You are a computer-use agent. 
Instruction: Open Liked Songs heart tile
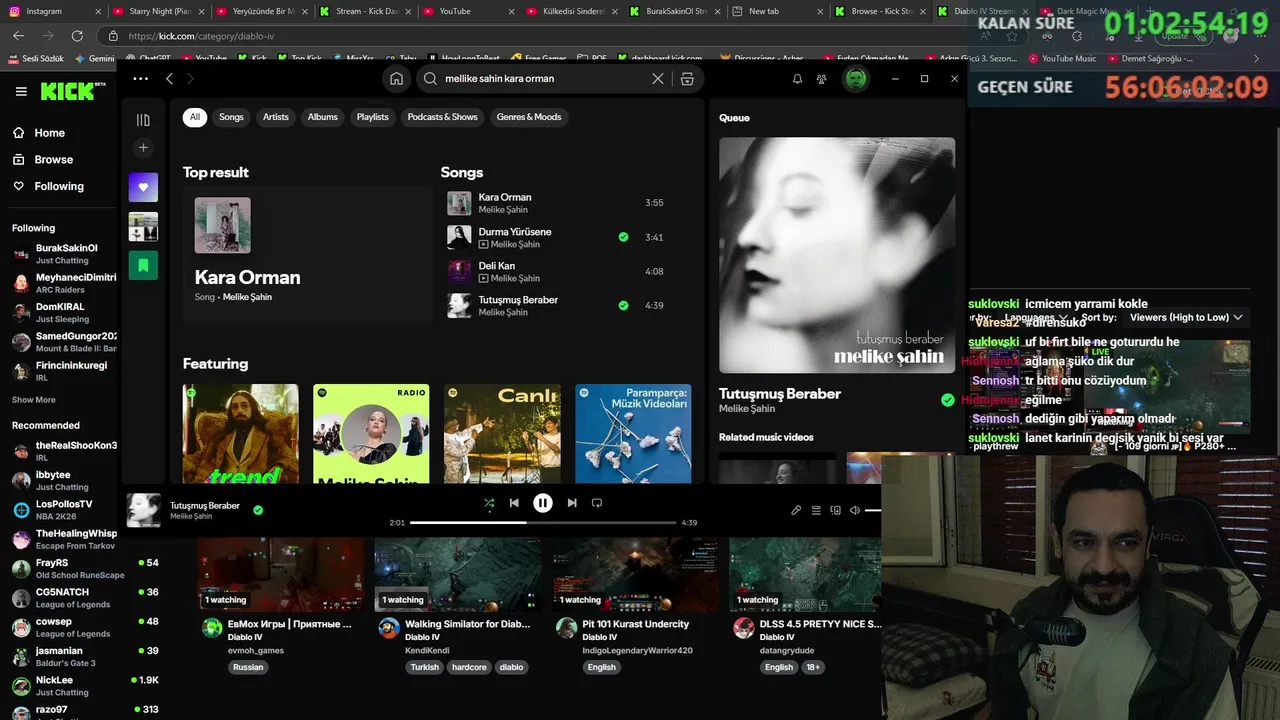[143, 187]
